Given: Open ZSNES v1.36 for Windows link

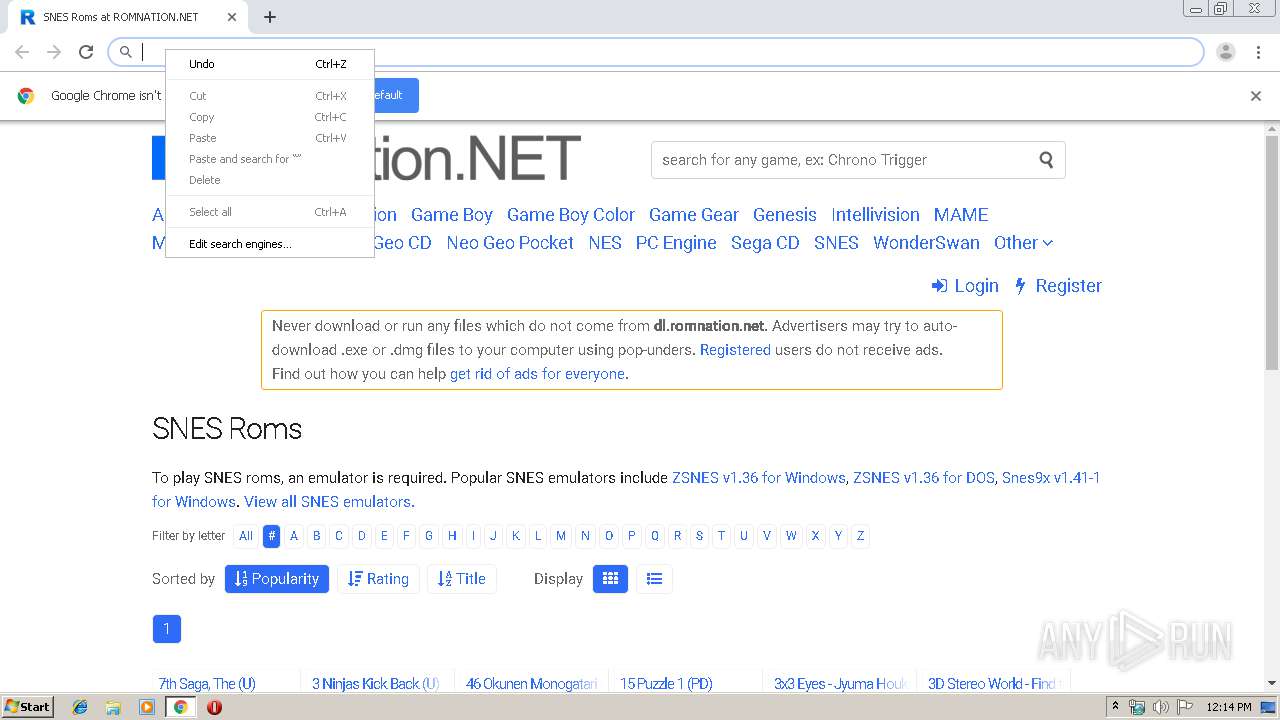Looking at the screenshot, I should coord(759,478).
